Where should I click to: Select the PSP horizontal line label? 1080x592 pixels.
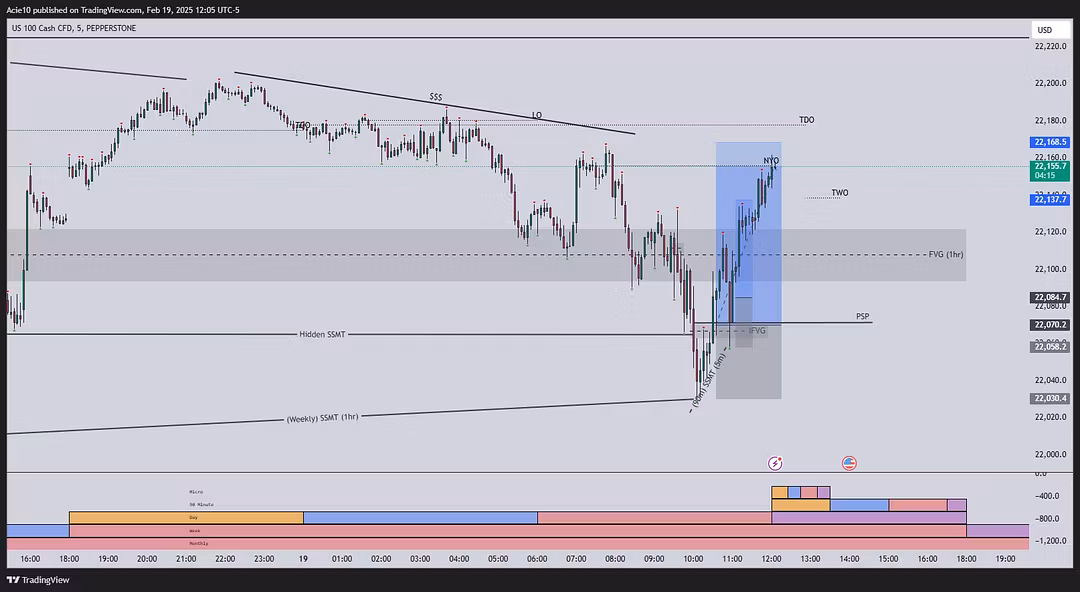(862, 316)
